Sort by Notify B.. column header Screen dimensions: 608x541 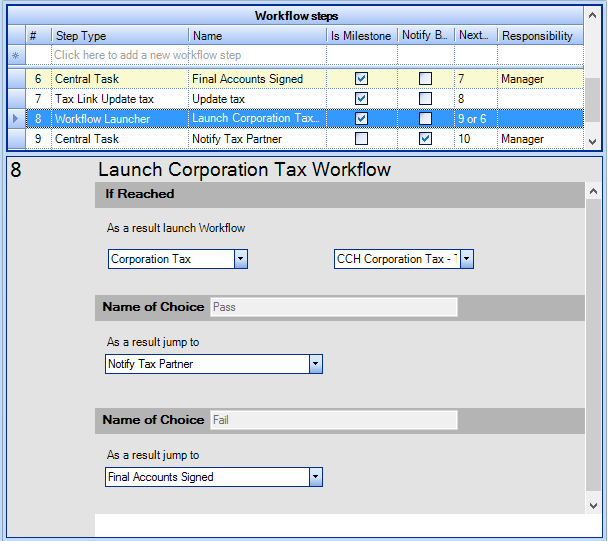click(426, 36)
